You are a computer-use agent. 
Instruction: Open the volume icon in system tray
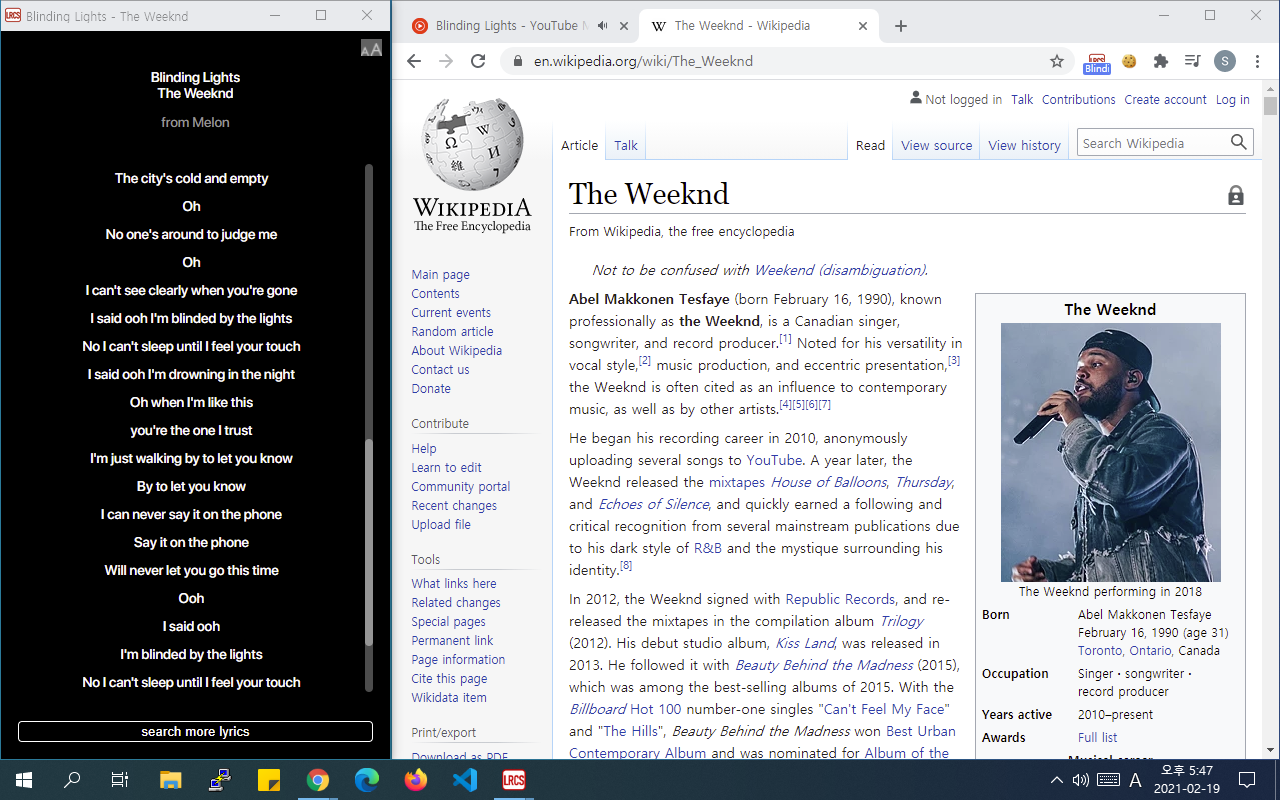(1081, 780)
